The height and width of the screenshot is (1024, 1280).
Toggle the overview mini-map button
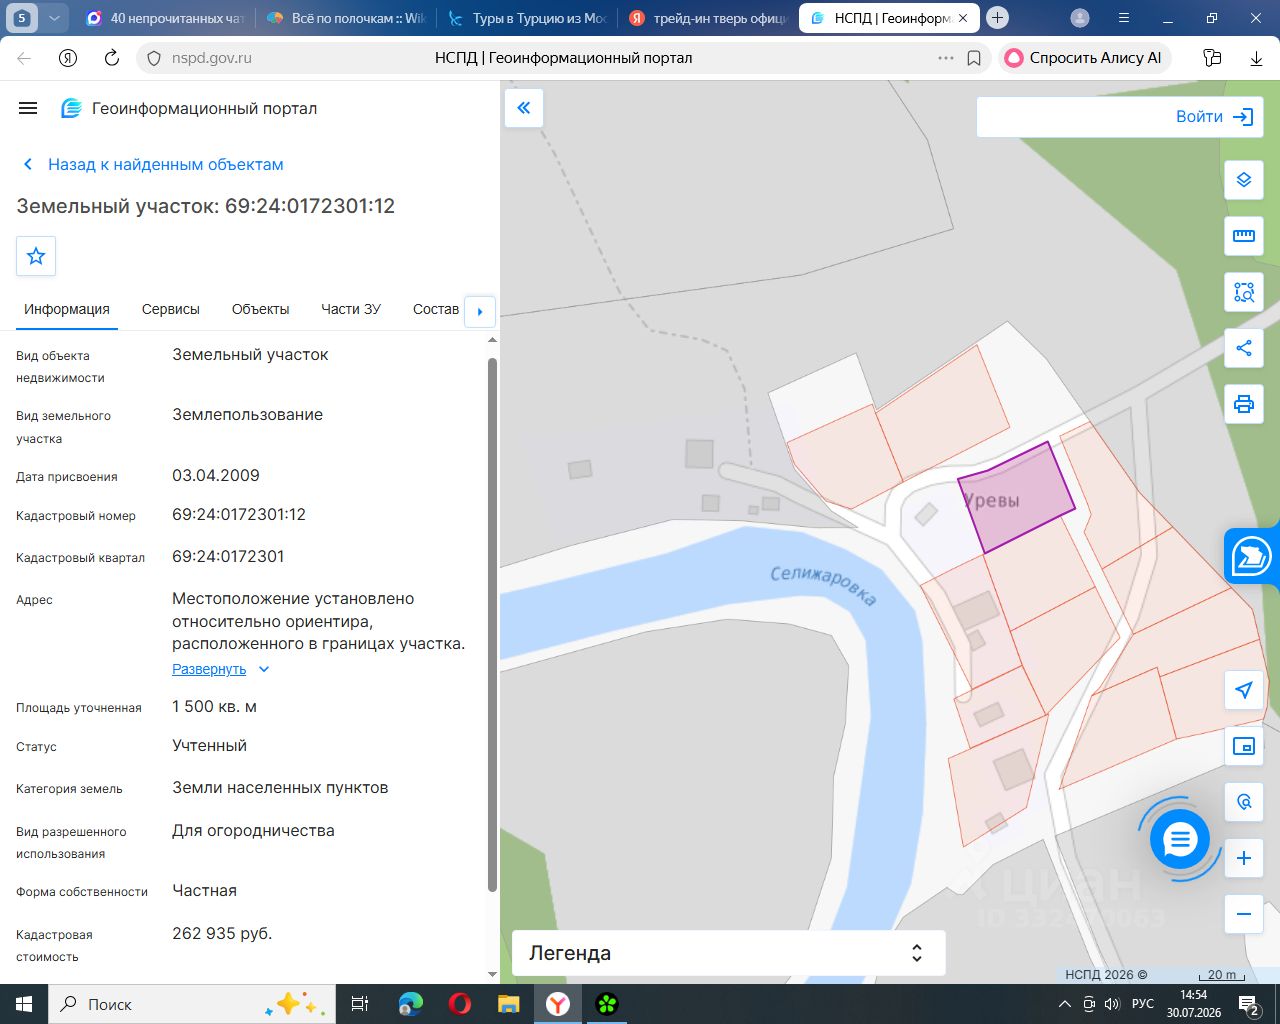1244,746
